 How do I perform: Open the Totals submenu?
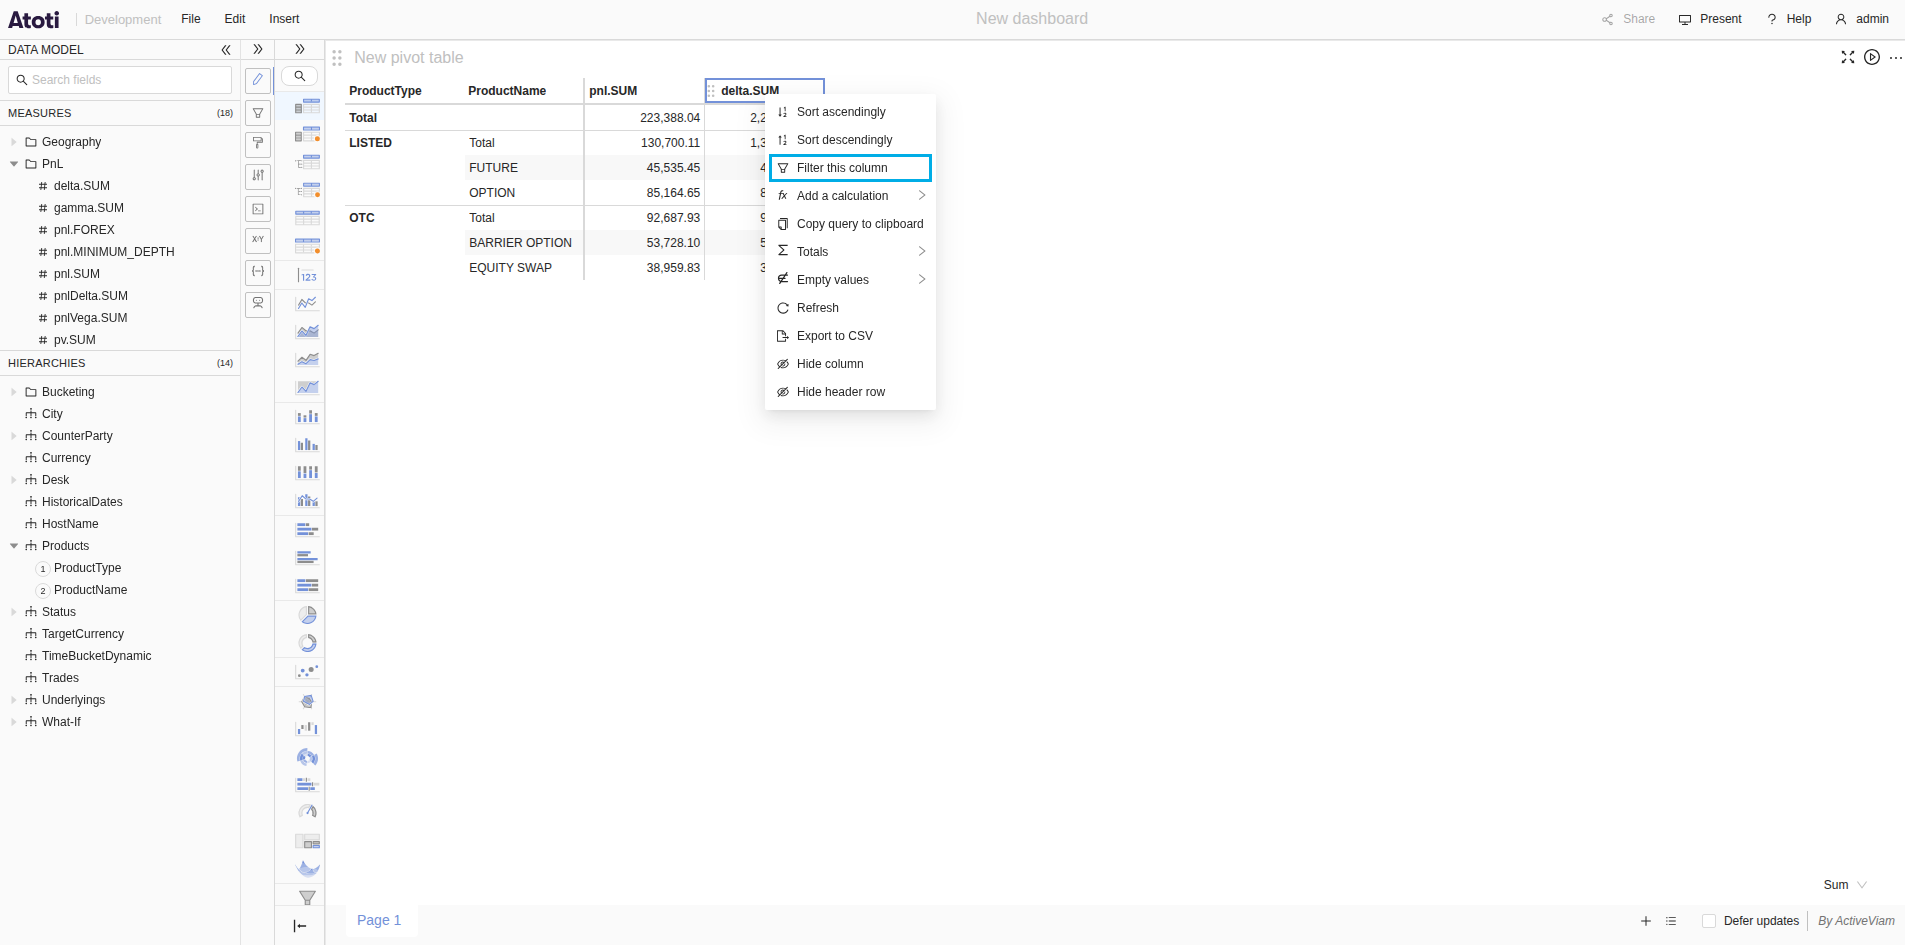pos(850,252)
